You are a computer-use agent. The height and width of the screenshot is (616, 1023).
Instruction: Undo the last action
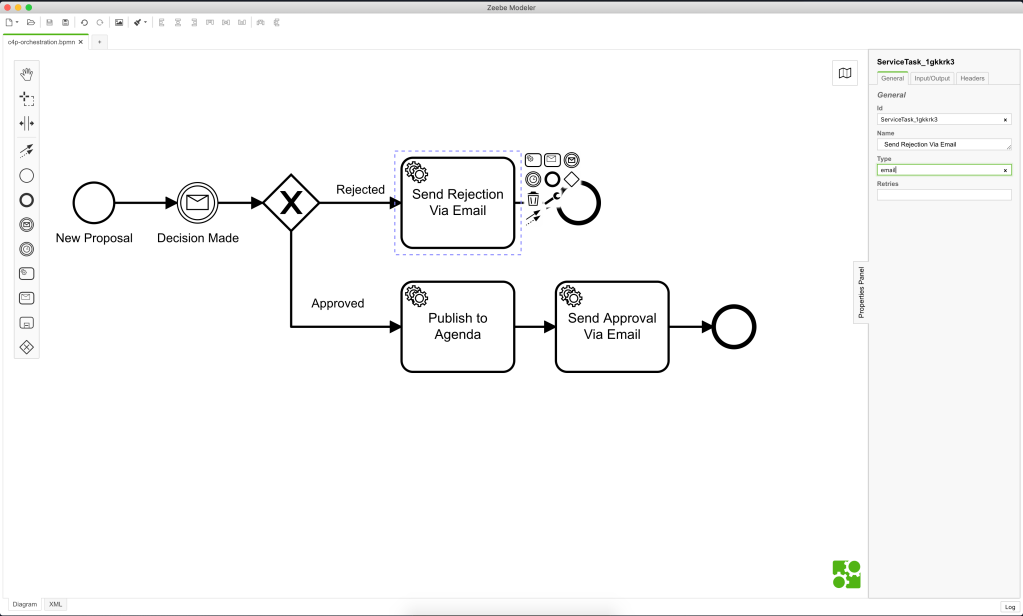(x=84, y=22)
